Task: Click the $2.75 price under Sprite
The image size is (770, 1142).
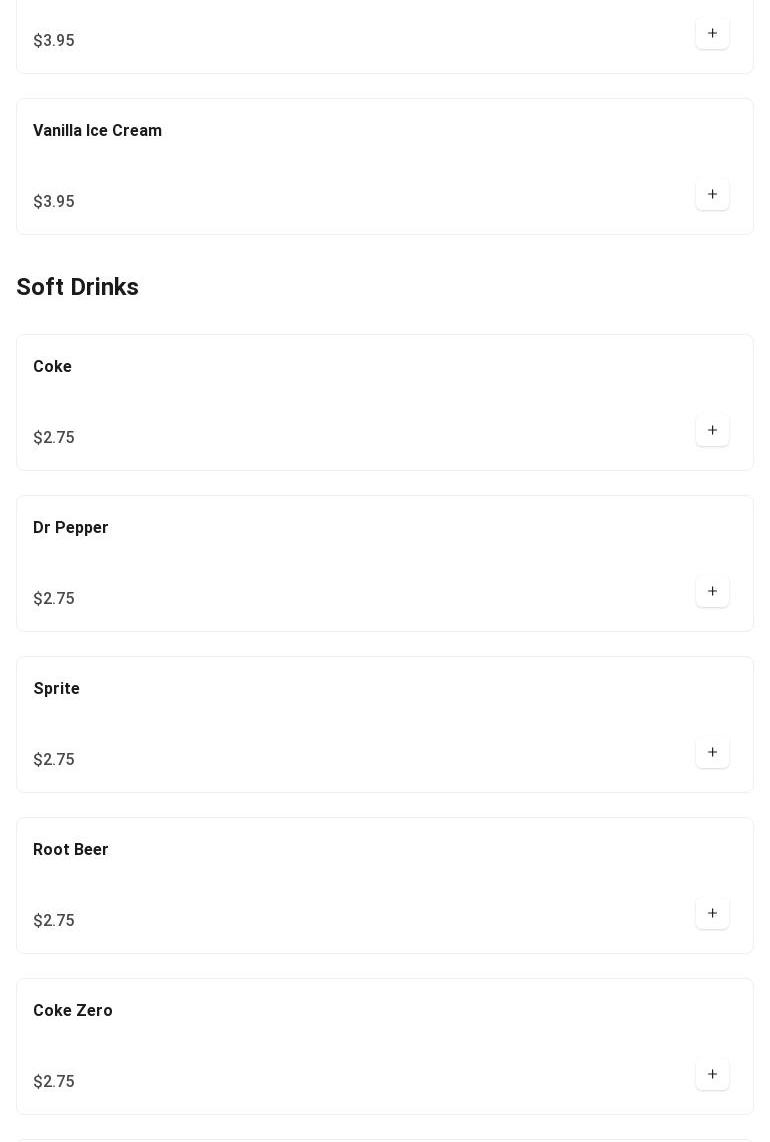Action: coord(54,760)
